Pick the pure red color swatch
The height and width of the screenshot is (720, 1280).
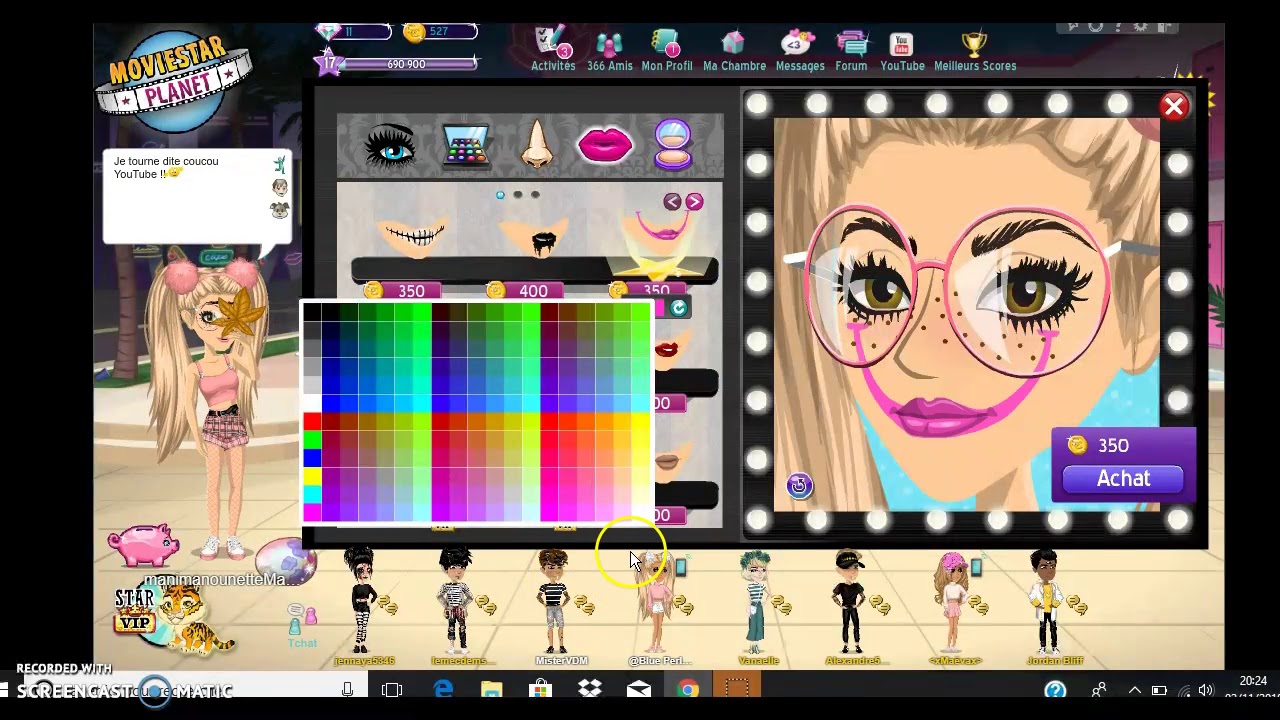(312, 422)
